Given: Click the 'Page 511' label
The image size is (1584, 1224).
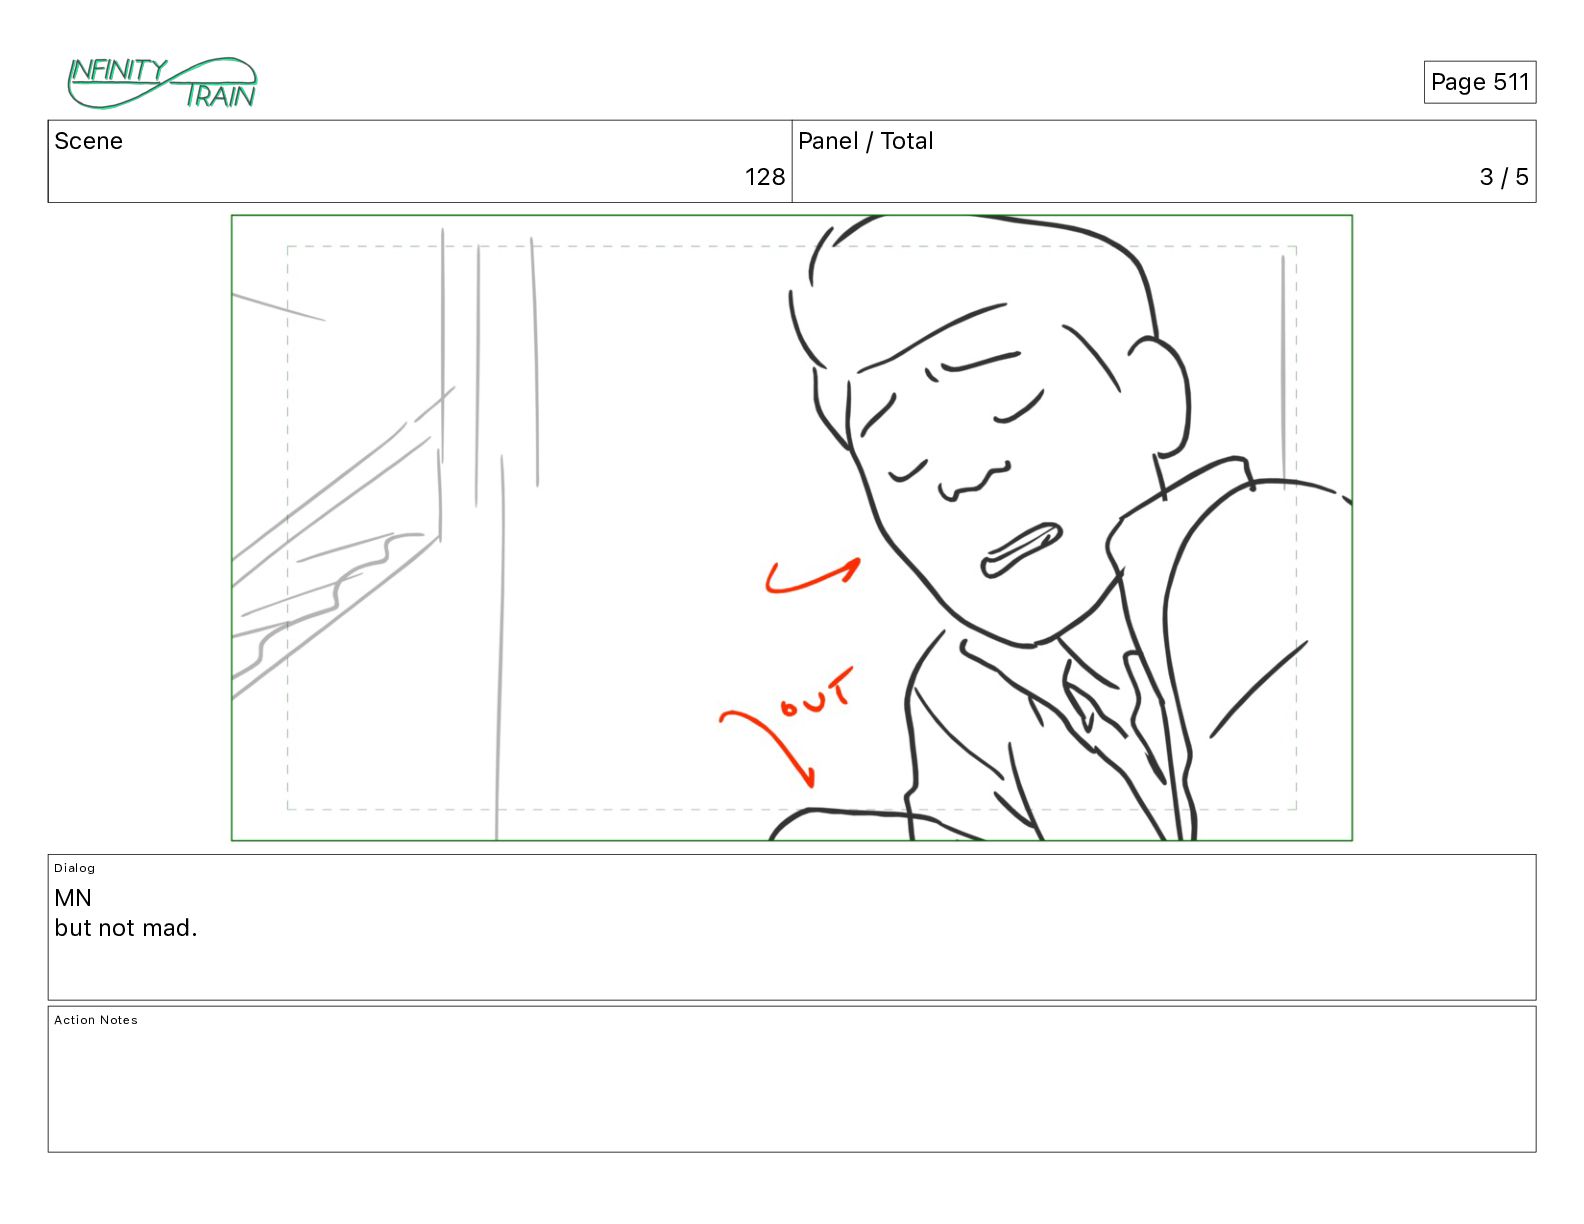Looking at the screenshot, I should click(1479, 82).
